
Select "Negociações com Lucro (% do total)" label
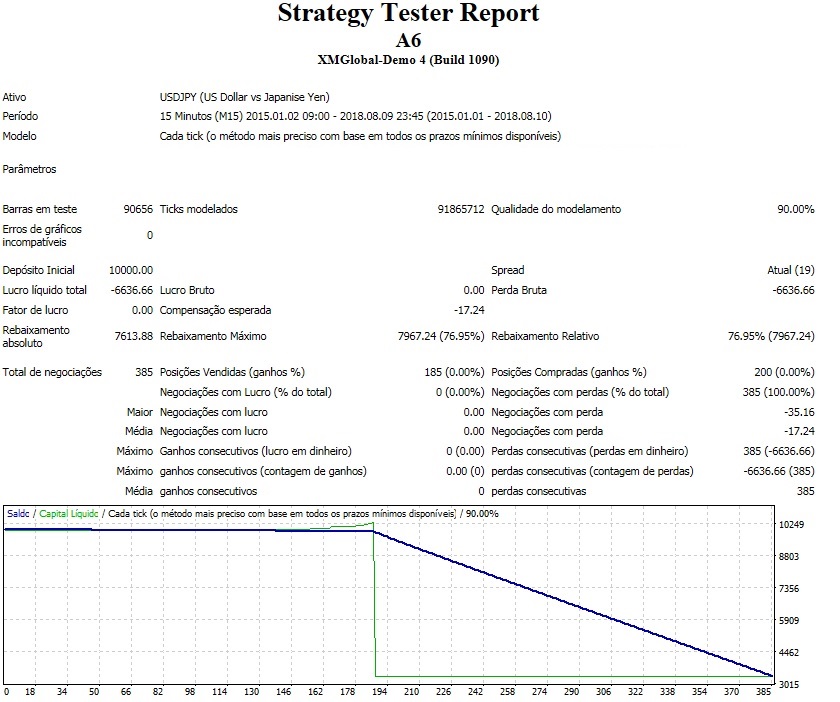[245, 392]
